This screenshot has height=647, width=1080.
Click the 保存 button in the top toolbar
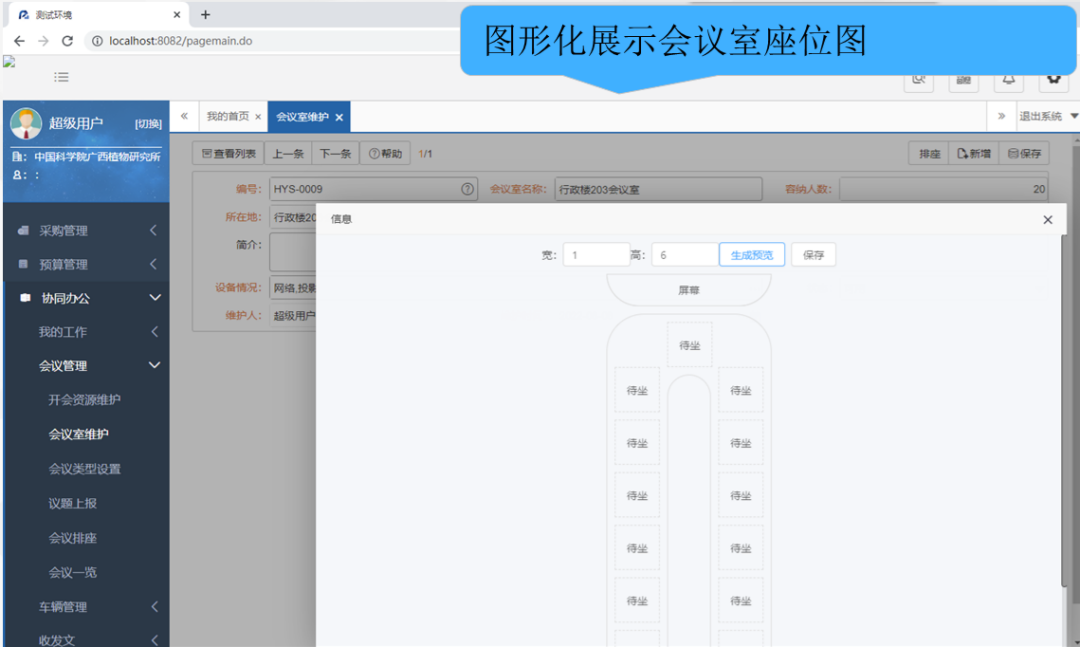point(1024,154)
